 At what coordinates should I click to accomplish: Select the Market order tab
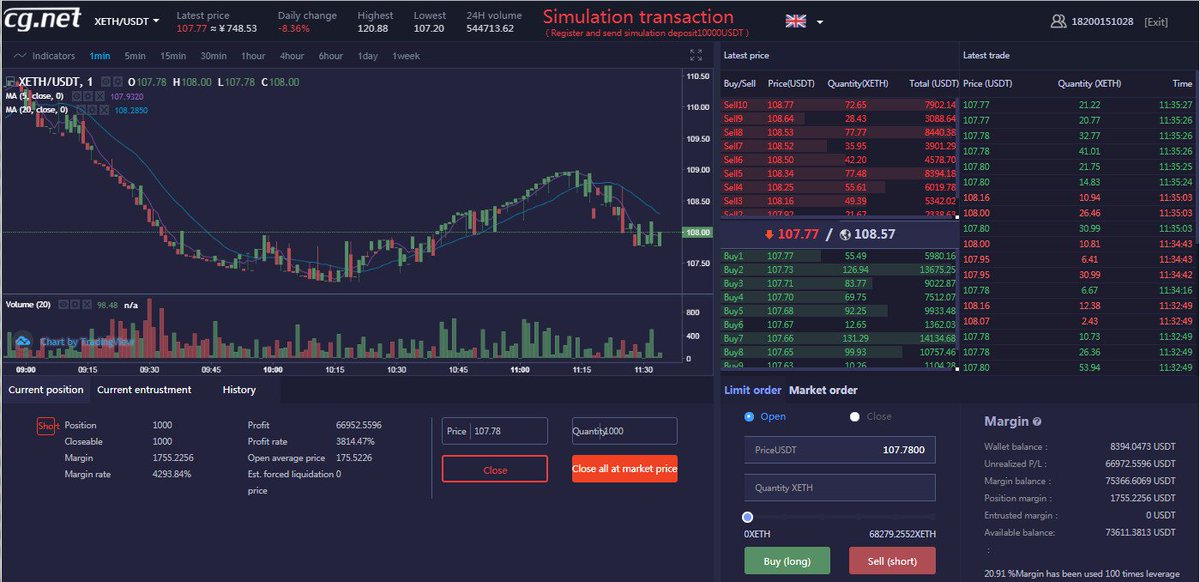coord(824,389)
